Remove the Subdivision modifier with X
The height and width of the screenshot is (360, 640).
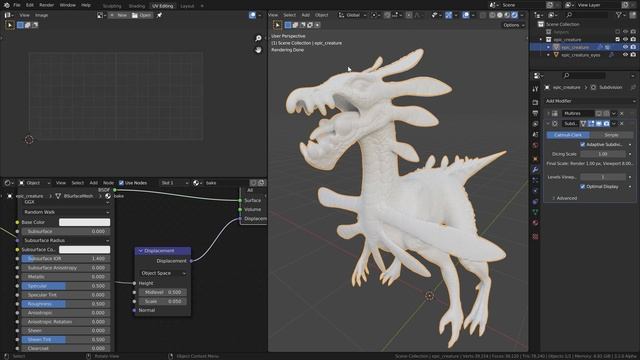(622, 124)
